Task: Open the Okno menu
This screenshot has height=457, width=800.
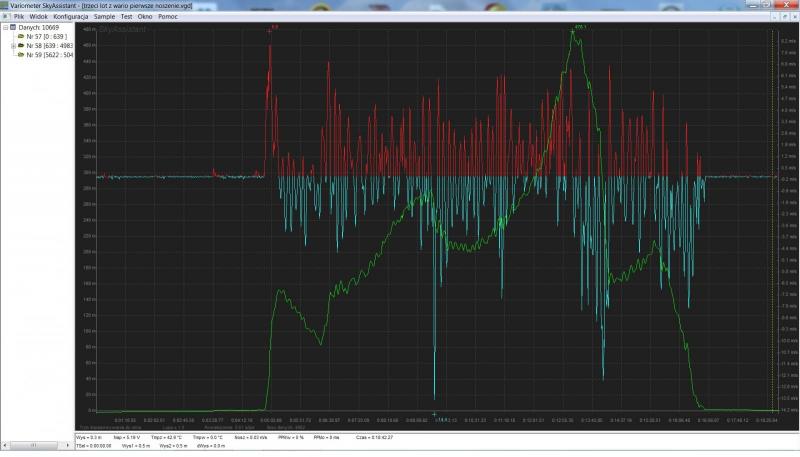Action: [x=145, y=17]
